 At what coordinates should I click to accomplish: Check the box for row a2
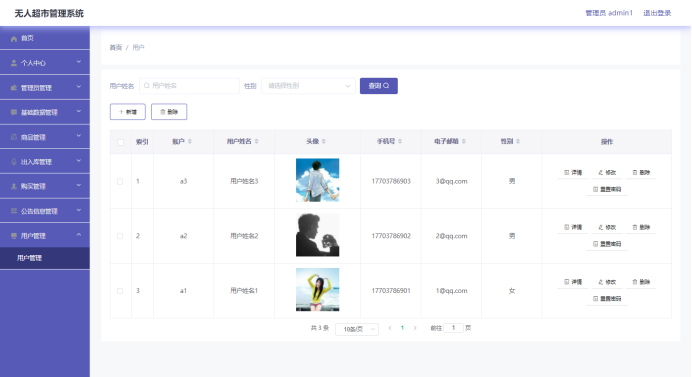(120, 236)
